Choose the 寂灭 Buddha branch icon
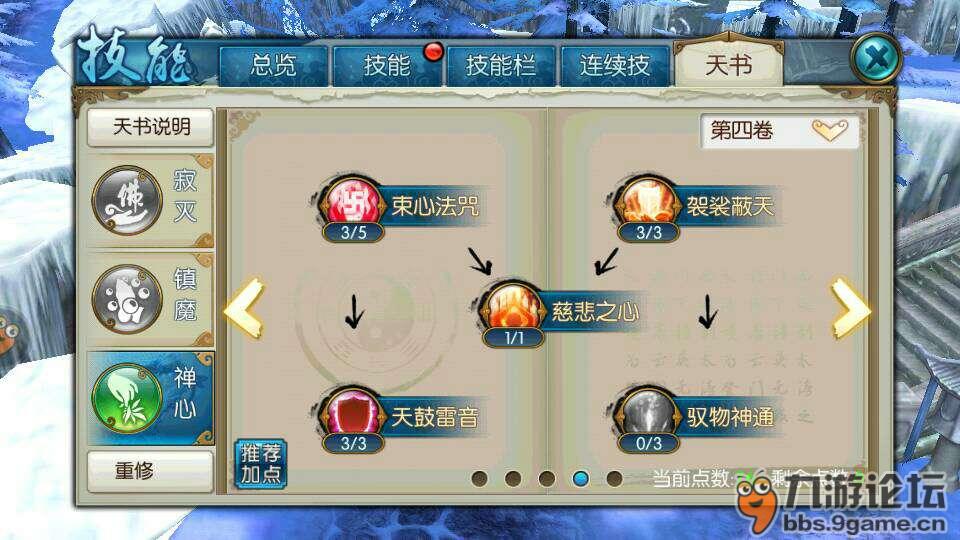Image resolution: width=960 pixels, height=540 pixels. (127, 200)
